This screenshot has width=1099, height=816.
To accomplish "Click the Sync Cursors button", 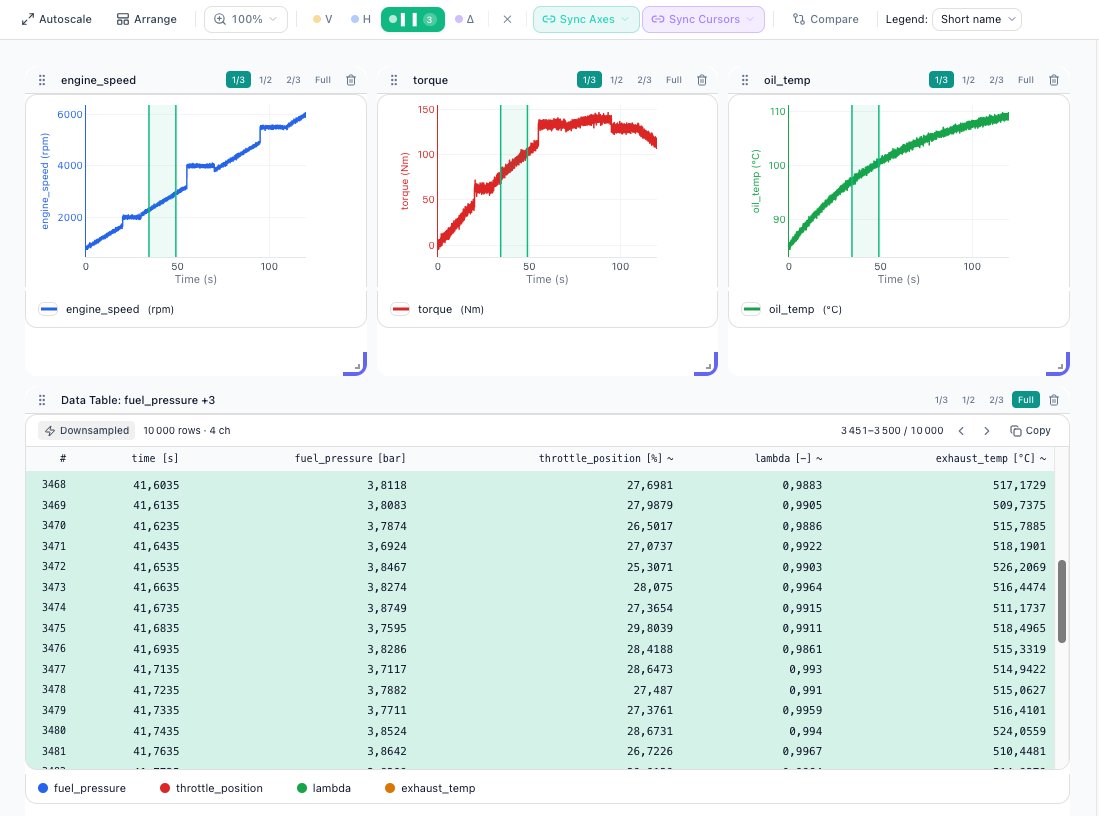I will tap(703, 19).
